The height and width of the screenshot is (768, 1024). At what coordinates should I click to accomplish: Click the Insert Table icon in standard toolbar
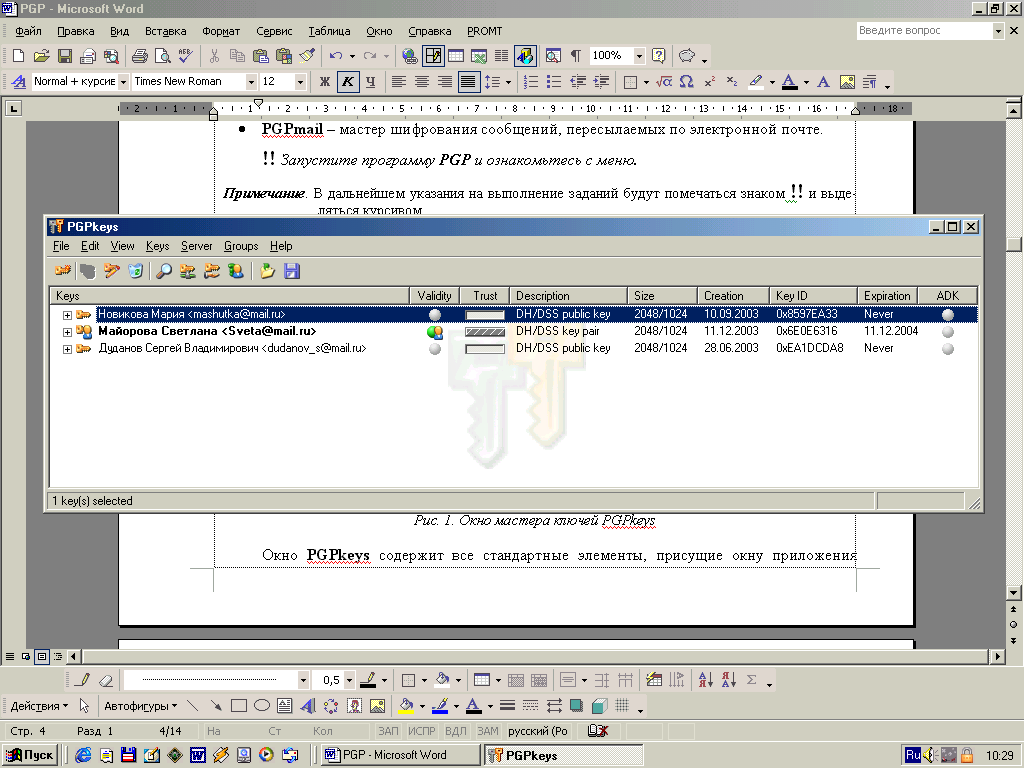tap(456, 56)
